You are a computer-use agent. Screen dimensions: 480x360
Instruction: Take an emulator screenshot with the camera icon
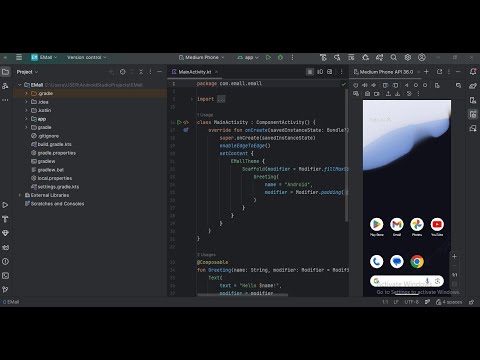(x=367, y=94)
